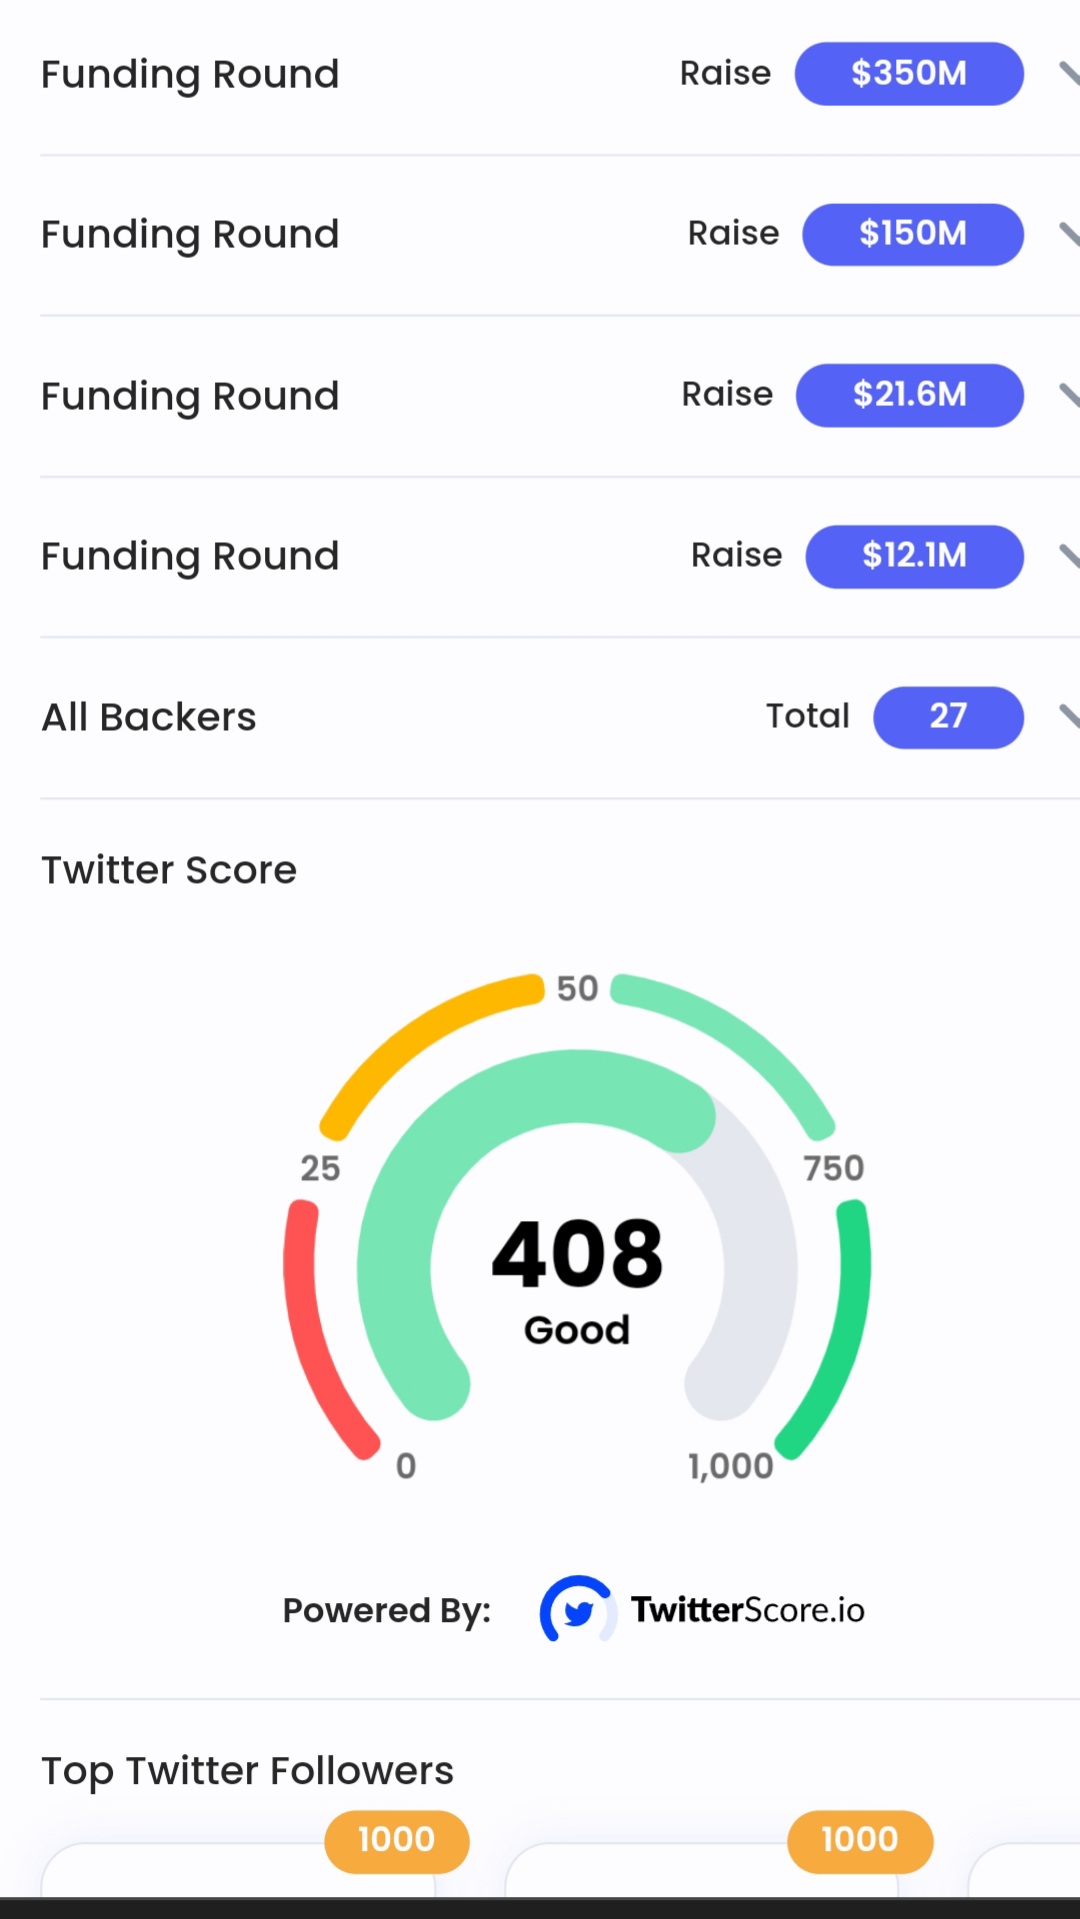
Task: Open the TwitterScore.io link
Action: (747, 1610)
